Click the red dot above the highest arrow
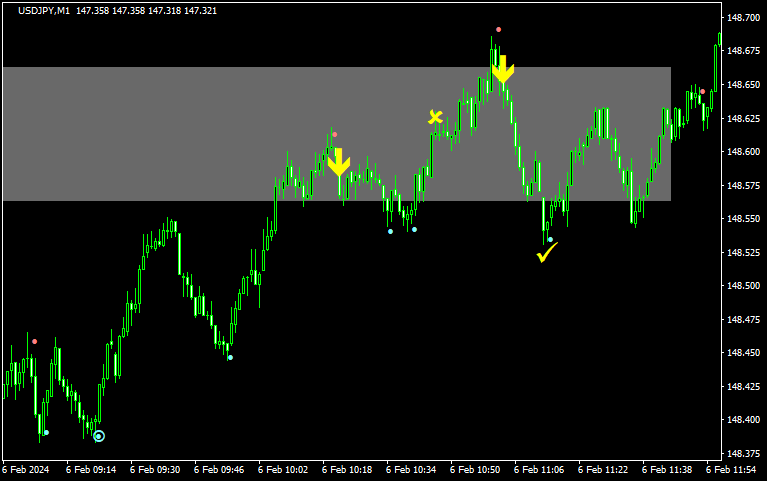This screenshot has height=481, width=767. (498, 30)
